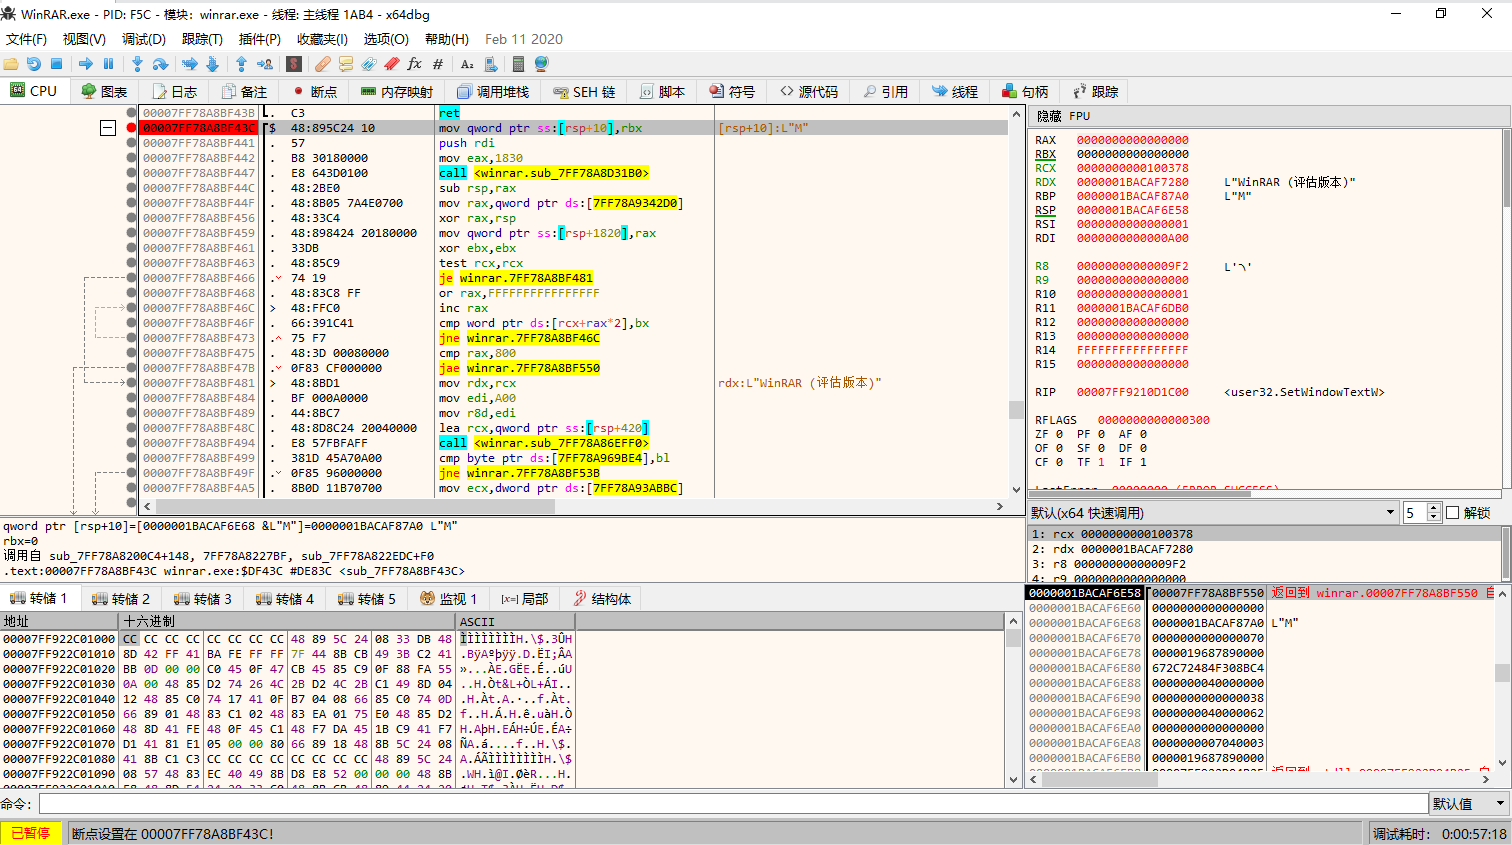Switch to the 断点 tab
Viewport: 1512px width, 845px height.
click(x=314, y=91)
